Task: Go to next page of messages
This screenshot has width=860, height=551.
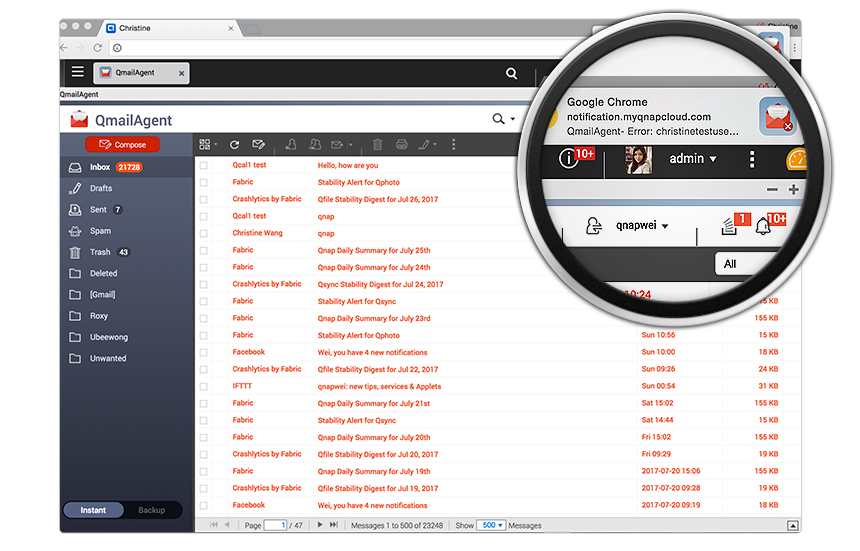Action: click(320, 525)
